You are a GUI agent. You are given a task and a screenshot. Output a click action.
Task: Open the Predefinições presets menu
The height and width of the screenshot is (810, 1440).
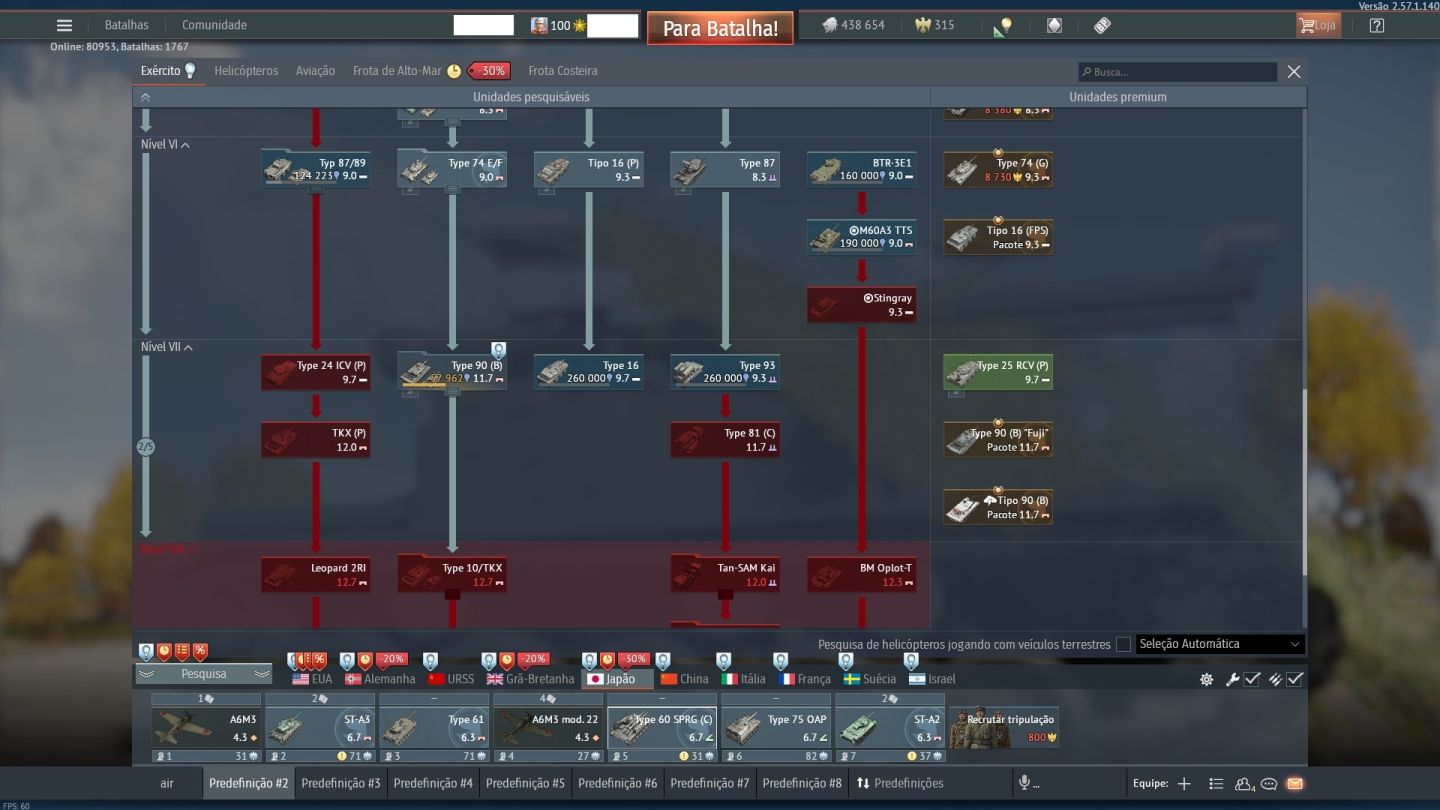click(x=900, y=783)
